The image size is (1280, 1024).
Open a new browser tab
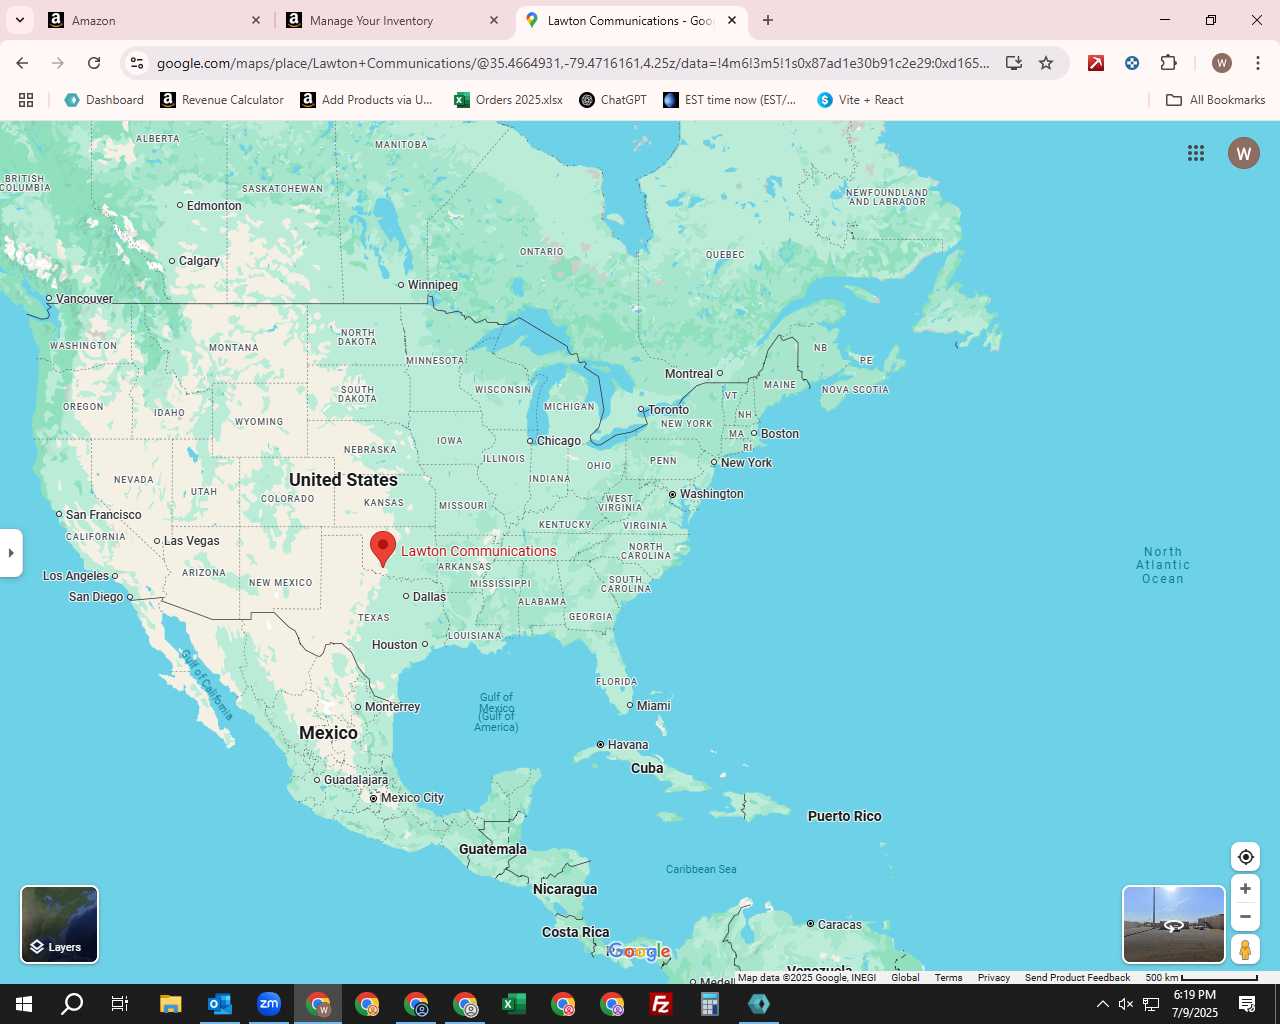[768, 20]
